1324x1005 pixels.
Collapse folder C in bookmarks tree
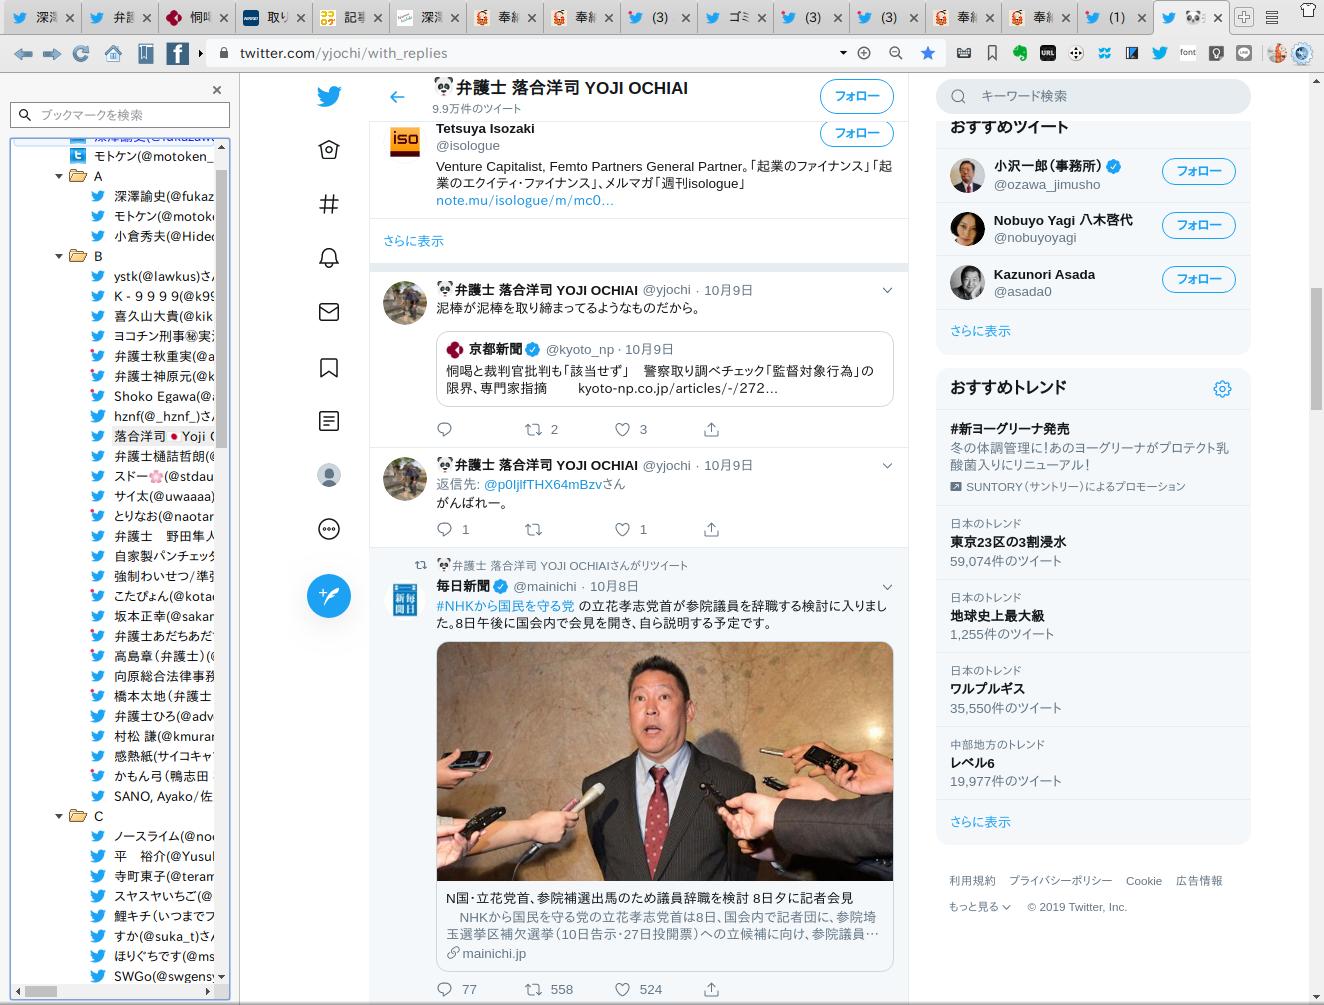[x=59, y=816]
